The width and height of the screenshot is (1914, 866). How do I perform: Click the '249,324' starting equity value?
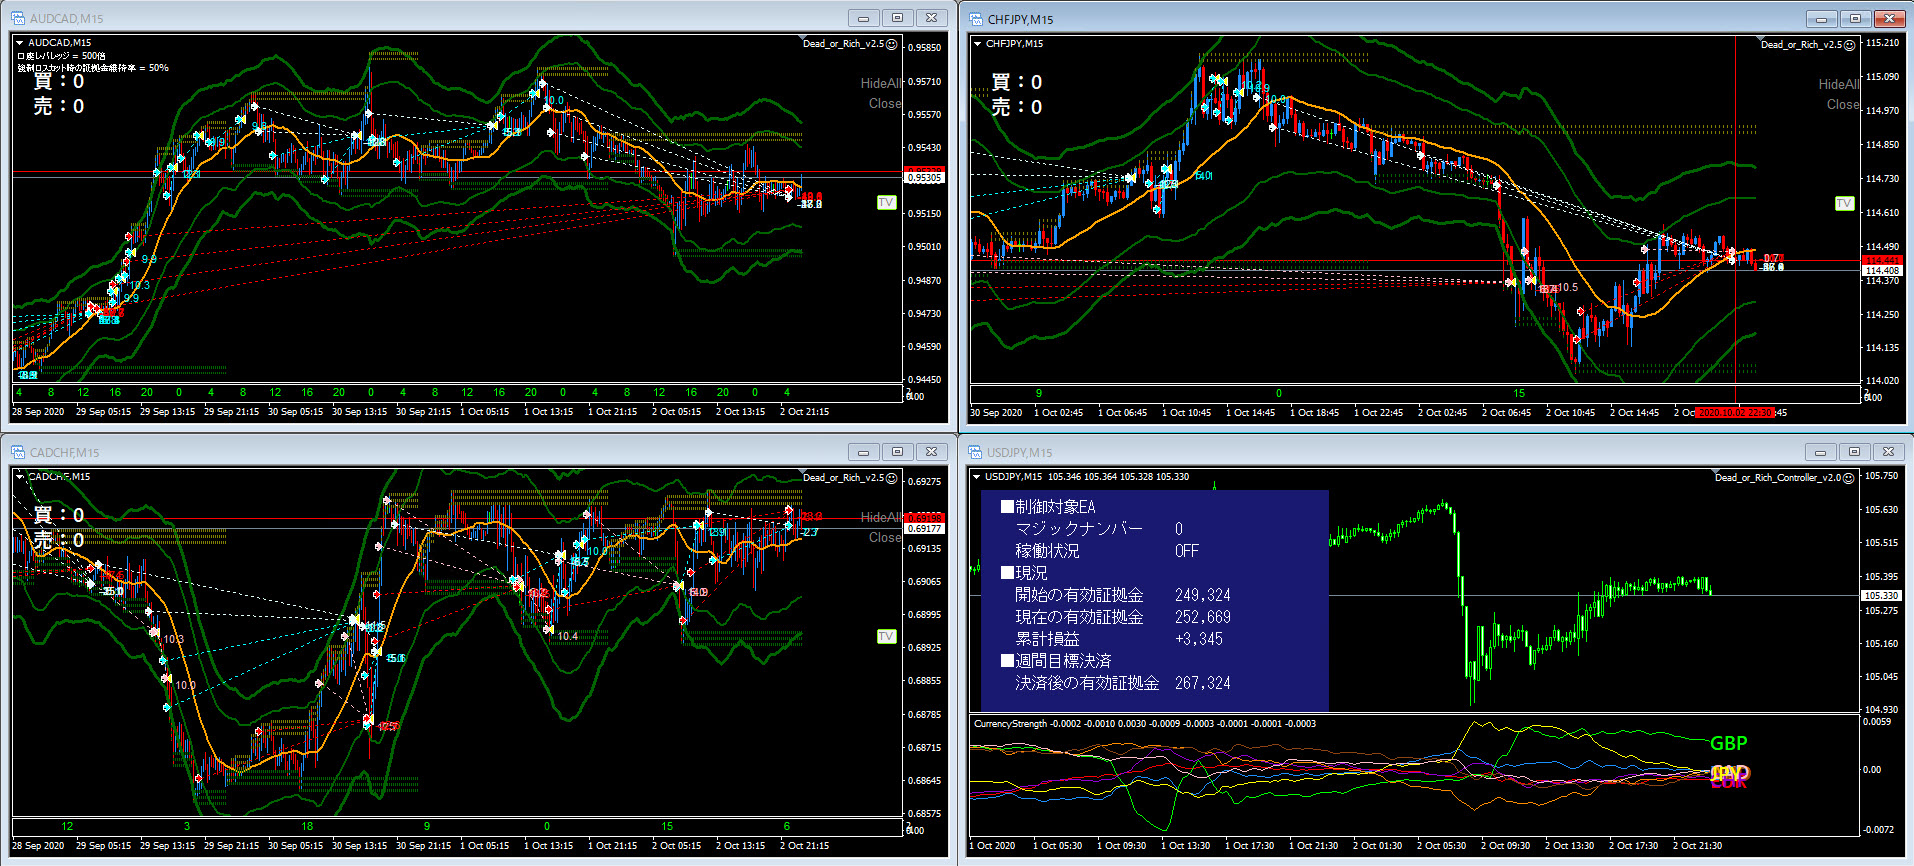[1203, 595]
